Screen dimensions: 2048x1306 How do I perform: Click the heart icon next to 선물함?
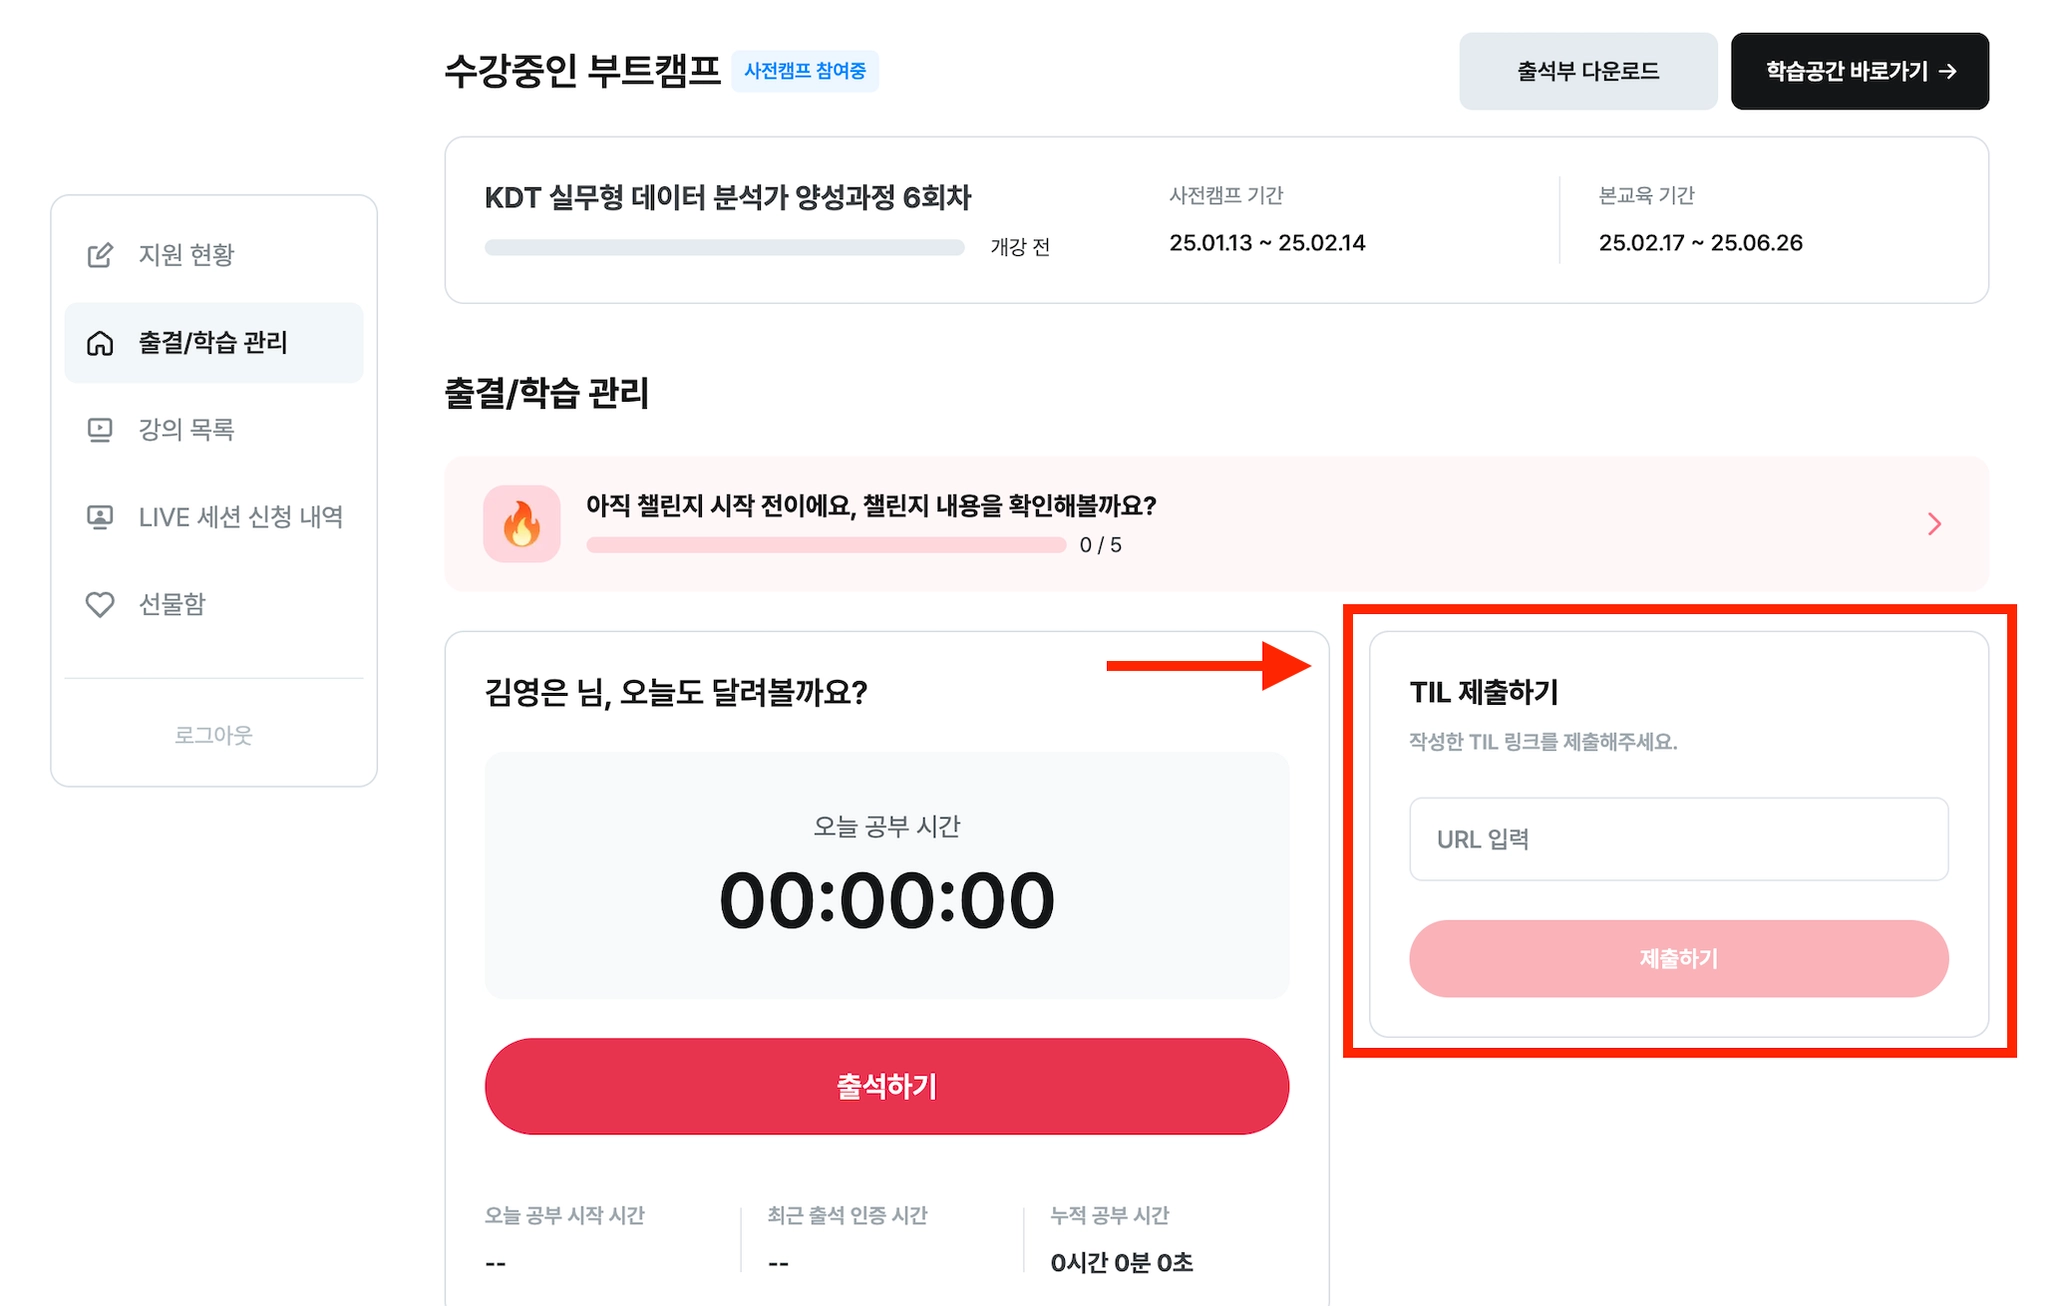point(100,604)
